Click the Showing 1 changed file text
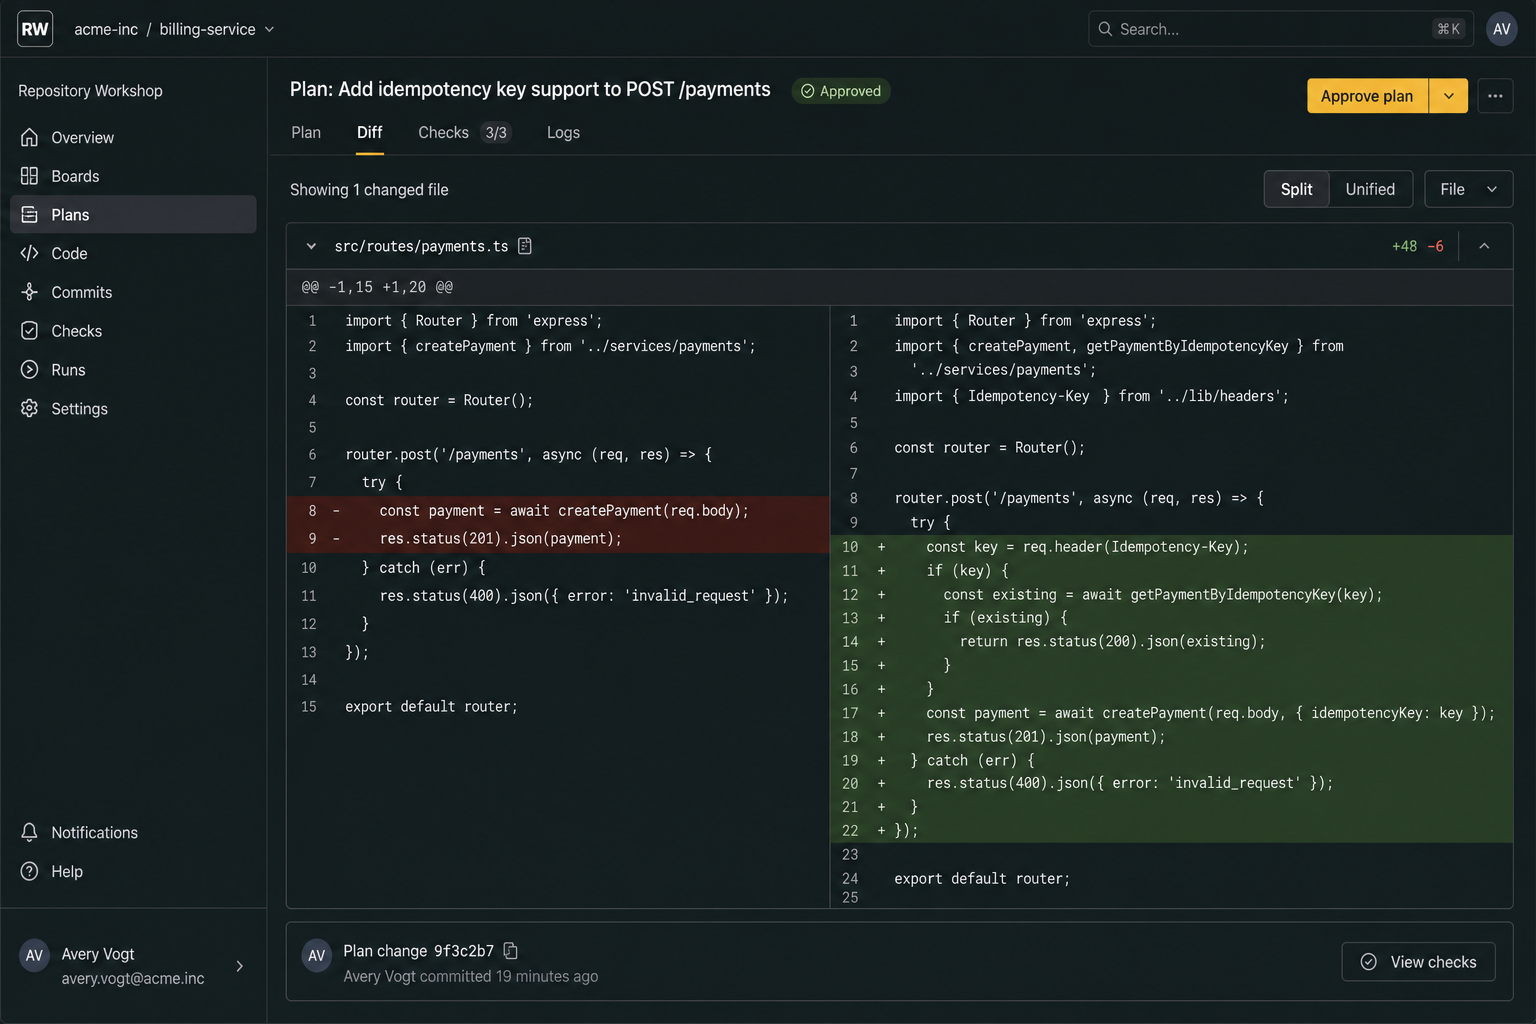Screen dimensions: 1536x1024 point(369,190)
